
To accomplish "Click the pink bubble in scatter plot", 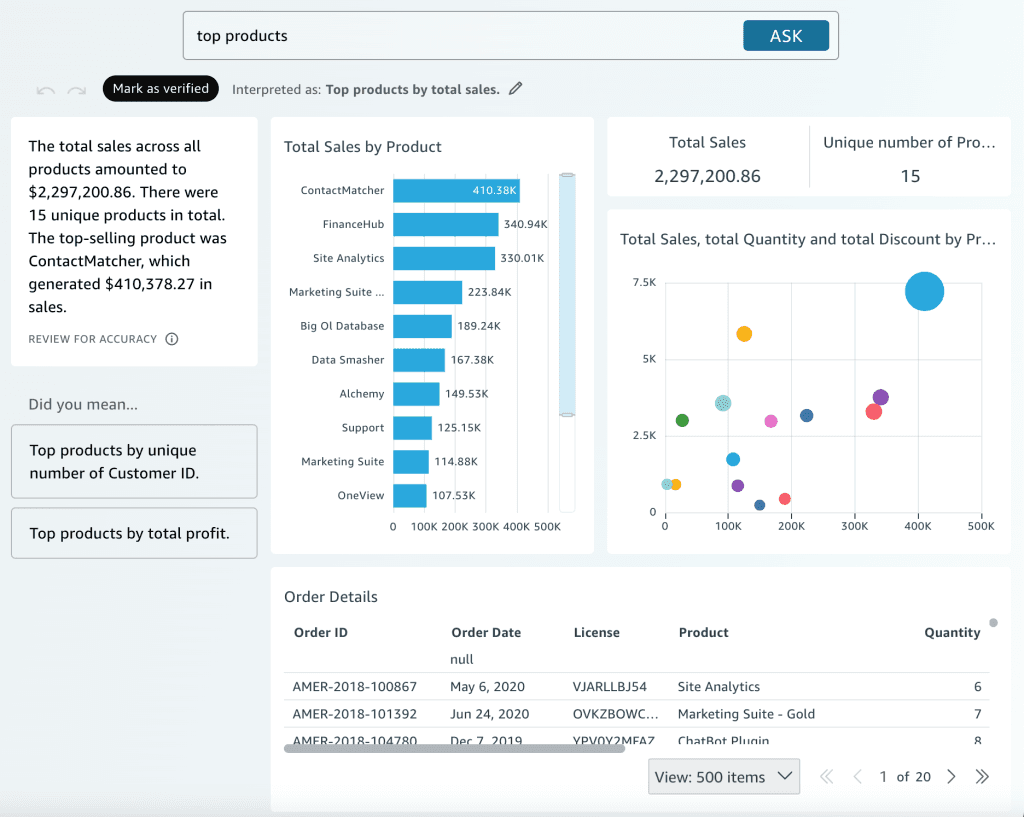I will point(771,421).
